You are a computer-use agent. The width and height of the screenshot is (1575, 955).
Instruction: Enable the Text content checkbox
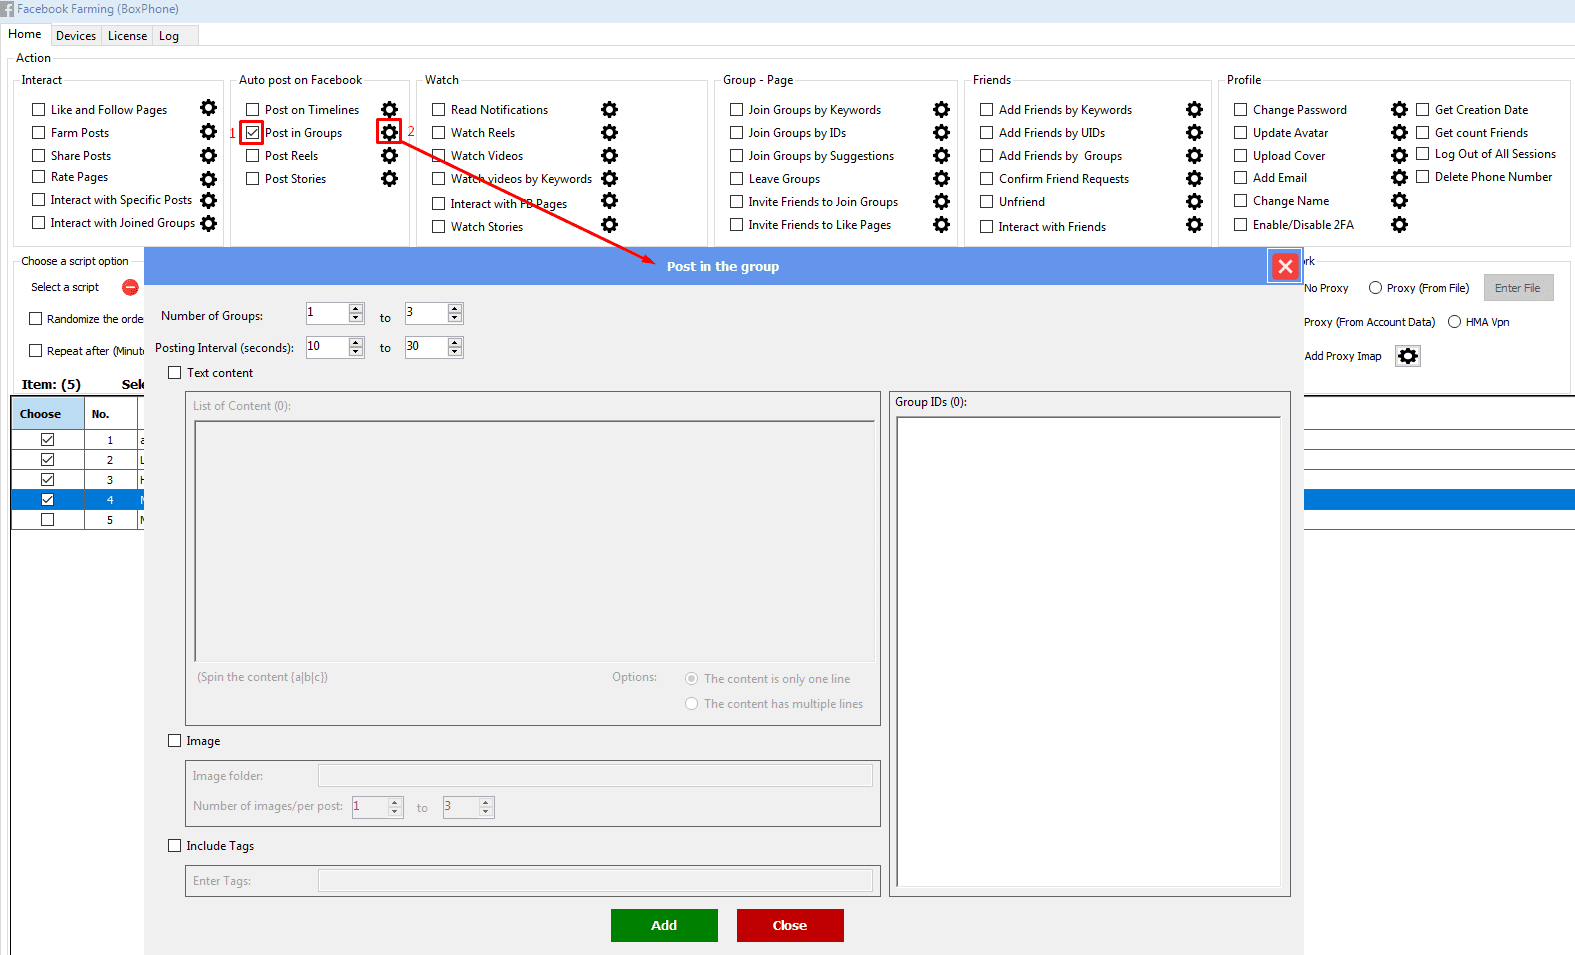click(175, 372)
